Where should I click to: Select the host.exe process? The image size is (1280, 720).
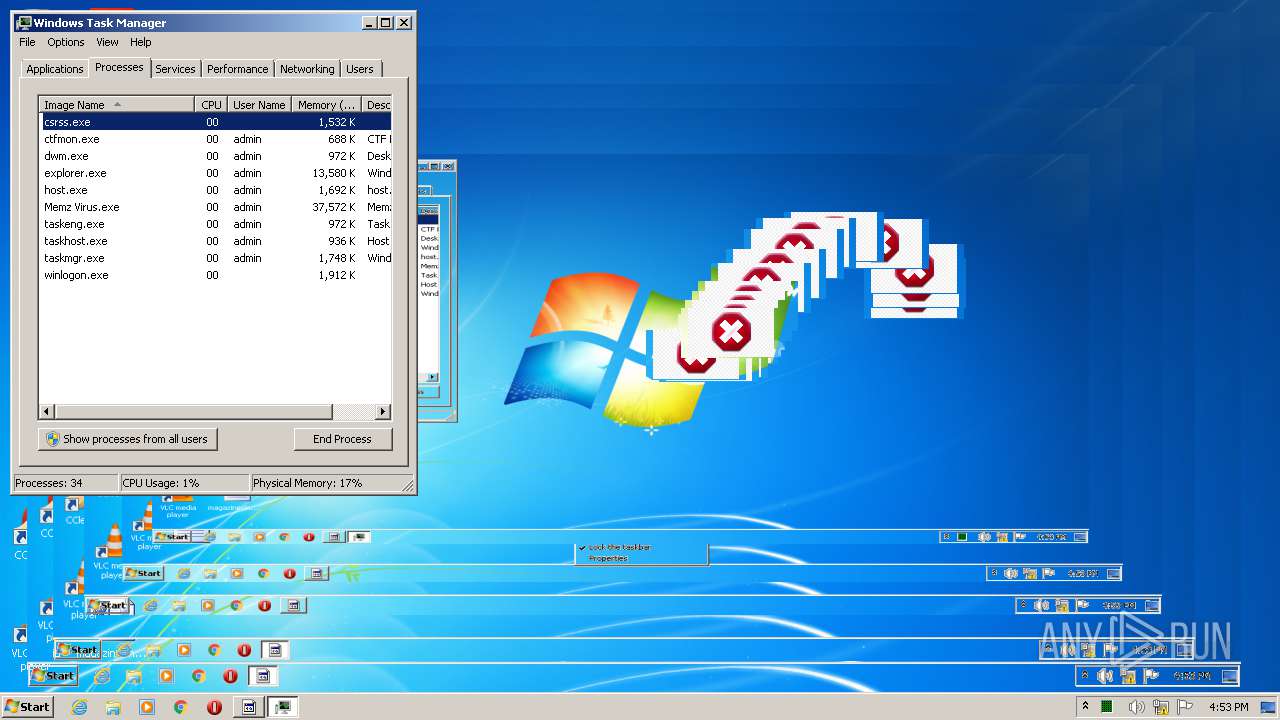point(215,190)
